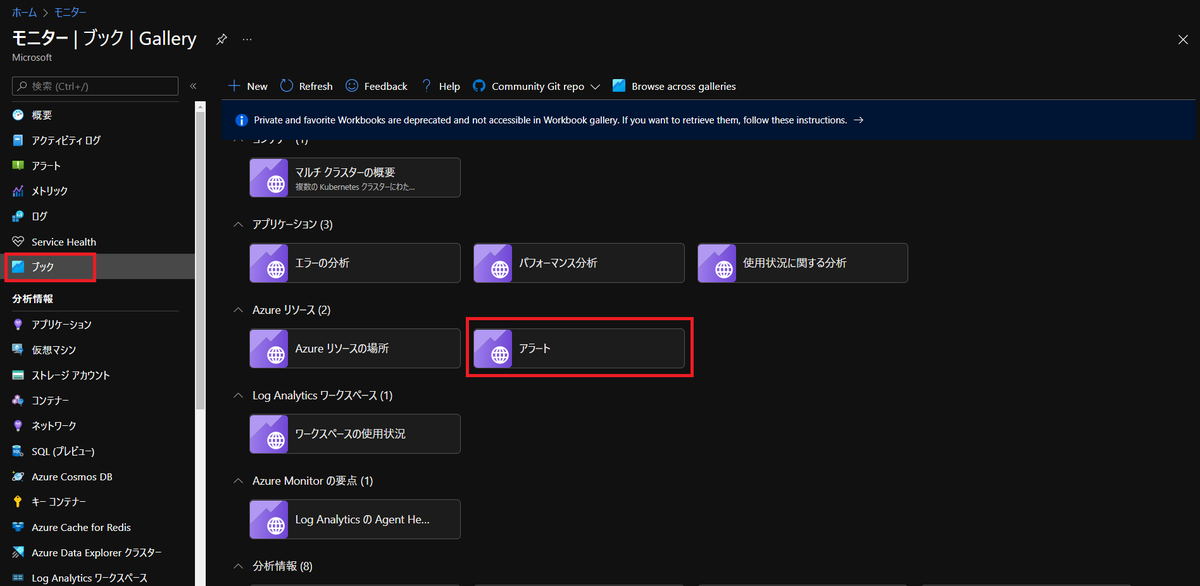This screenshot has height=586, width=1200.
Task: Open the Community Git repo dropdown arrow
Action: coord(596,87)
